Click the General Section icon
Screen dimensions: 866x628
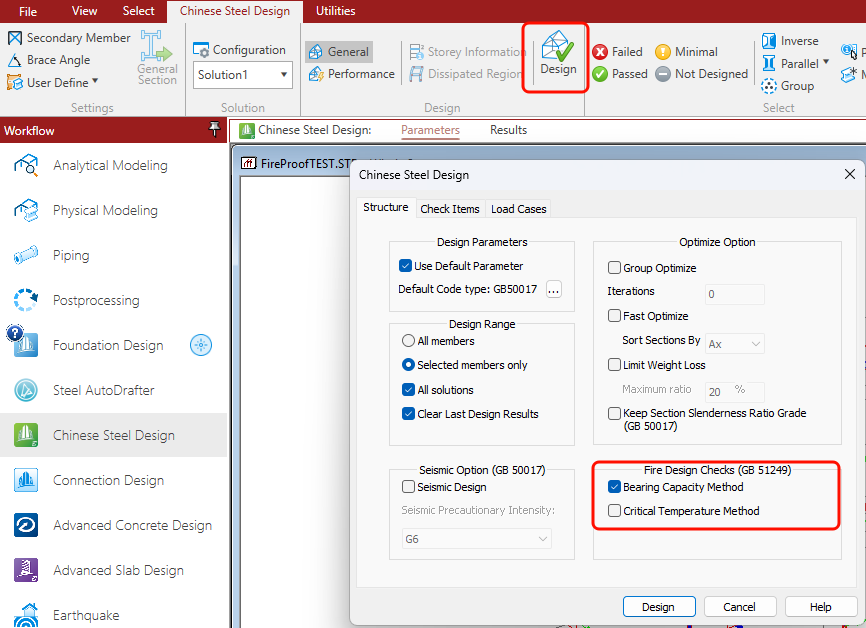[x=157, y=58]
